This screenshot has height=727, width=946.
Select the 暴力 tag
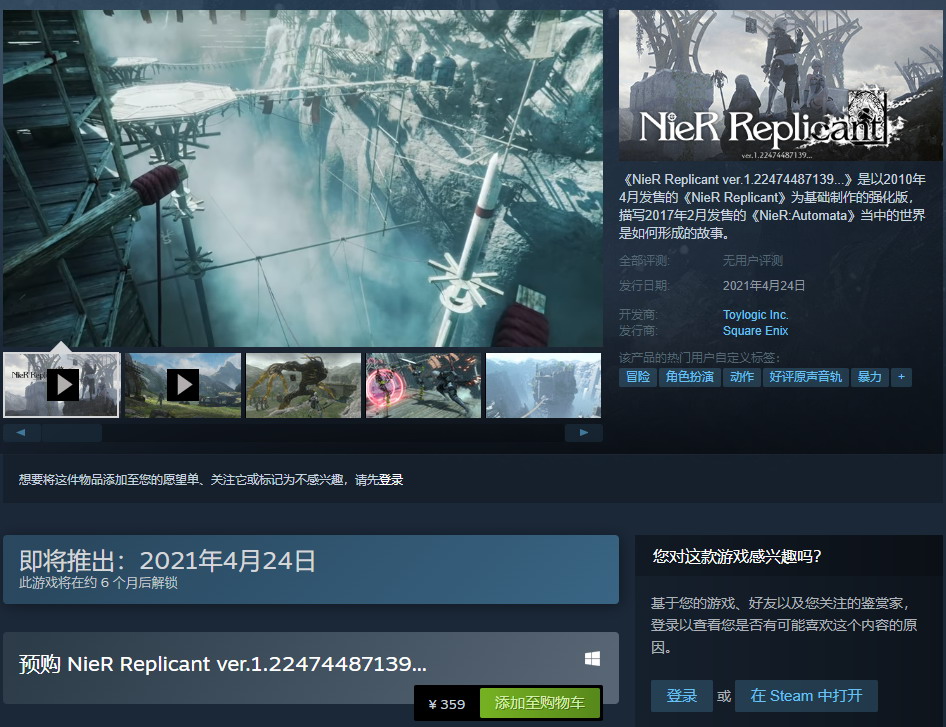869,377
